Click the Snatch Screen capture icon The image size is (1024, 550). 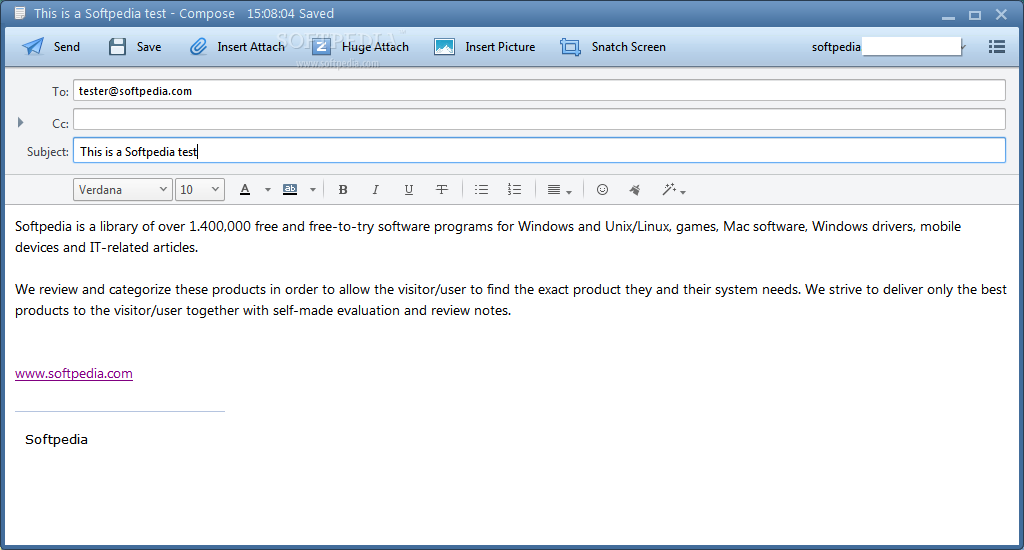[x=570, y=47]
